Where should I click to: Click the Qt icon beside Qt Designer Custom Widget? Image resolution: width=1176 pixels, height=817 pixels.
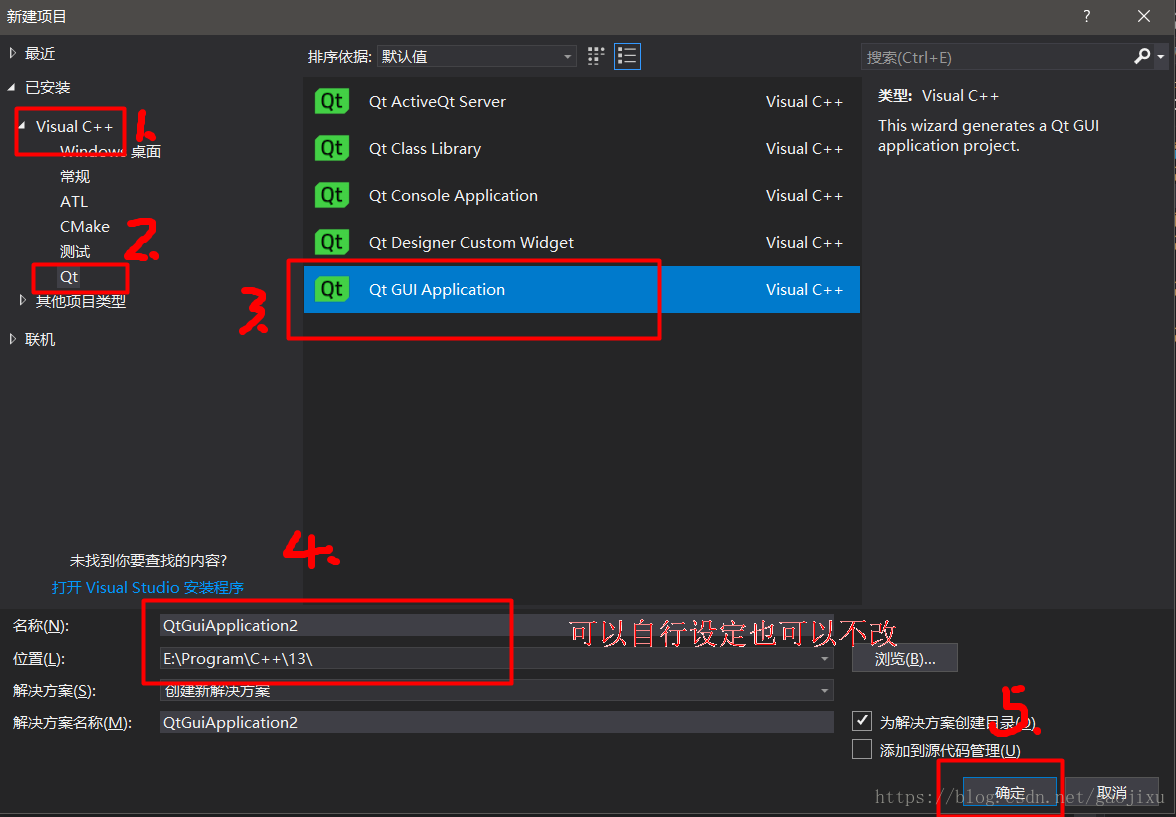click(332, 242)
